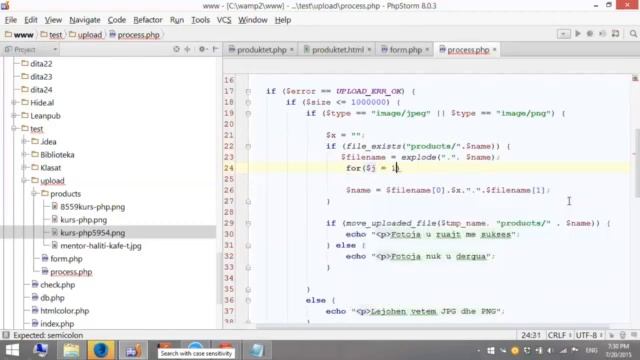Open the Edit menu
Viewport: 640px width, 360px height.
pos(31,20)
